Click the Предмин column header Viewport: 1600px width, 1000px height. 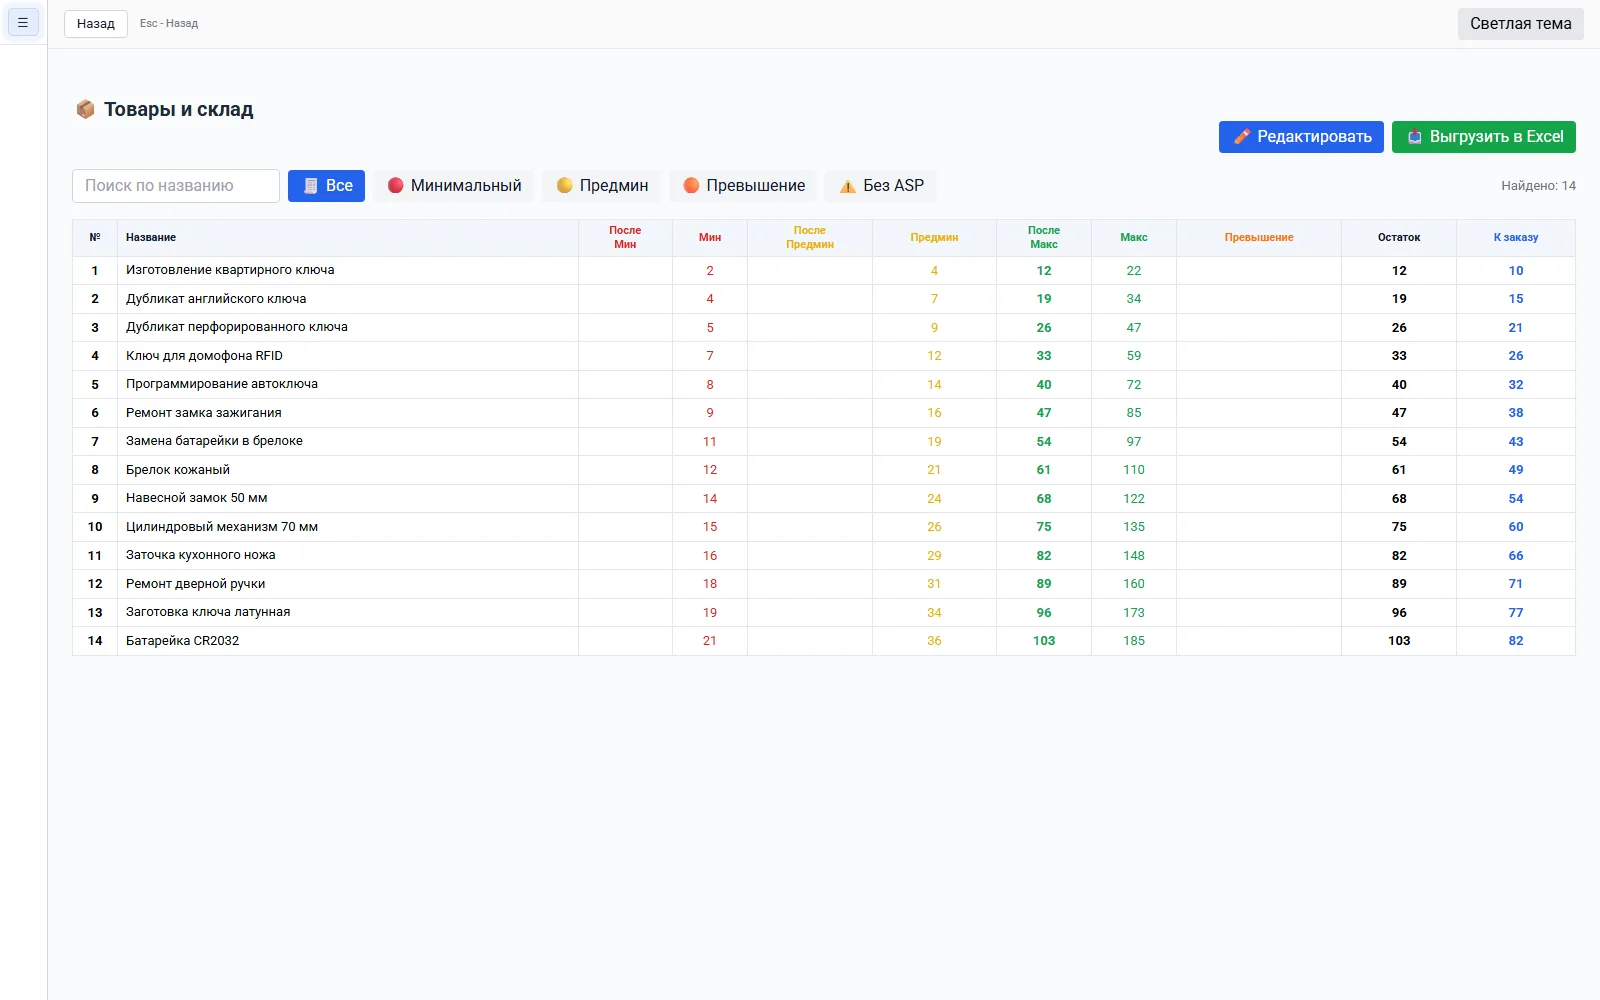tap(934, 238)
